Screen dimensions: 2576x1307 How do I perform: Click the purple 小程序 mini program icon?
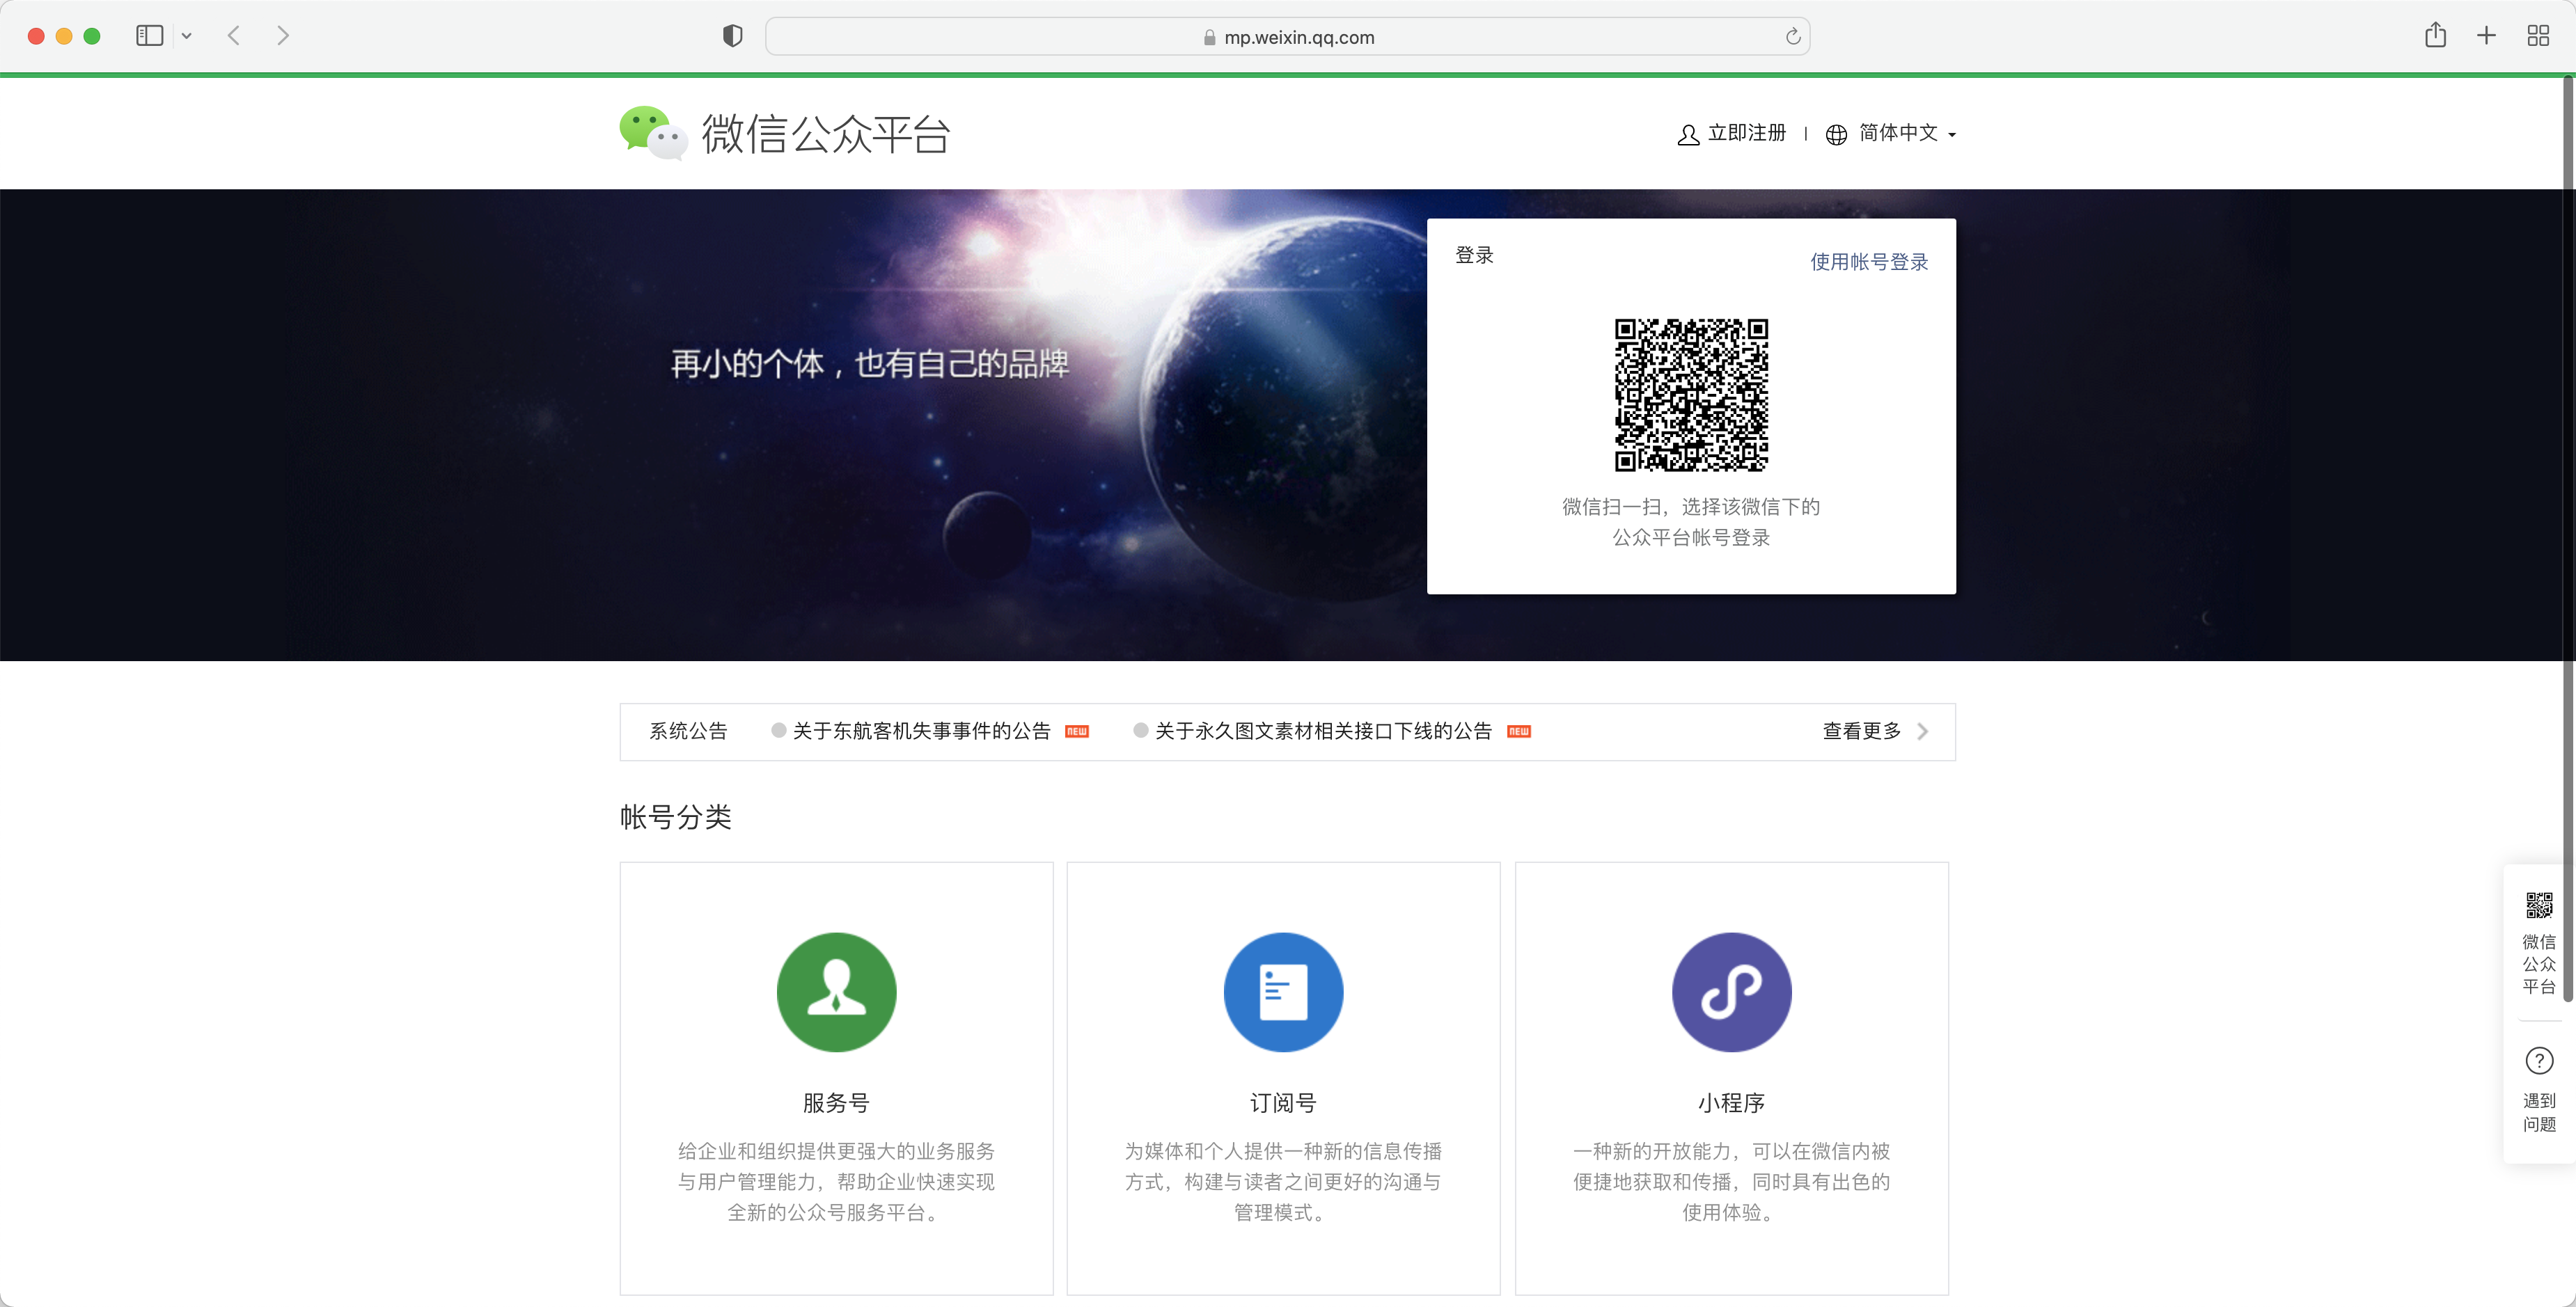(1731, 991)
